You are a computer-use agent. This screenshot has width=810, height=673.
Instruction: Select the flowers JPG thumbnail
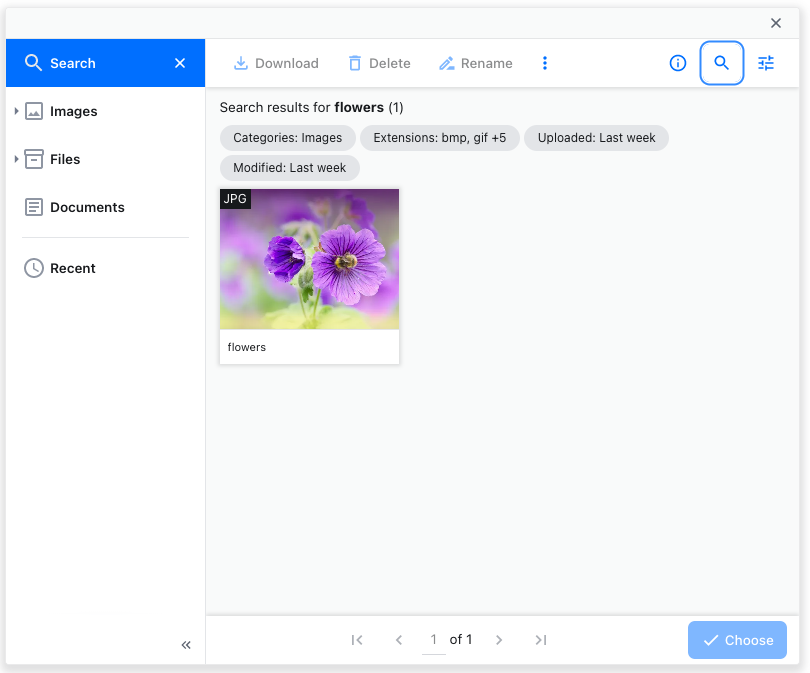point(309,260)
